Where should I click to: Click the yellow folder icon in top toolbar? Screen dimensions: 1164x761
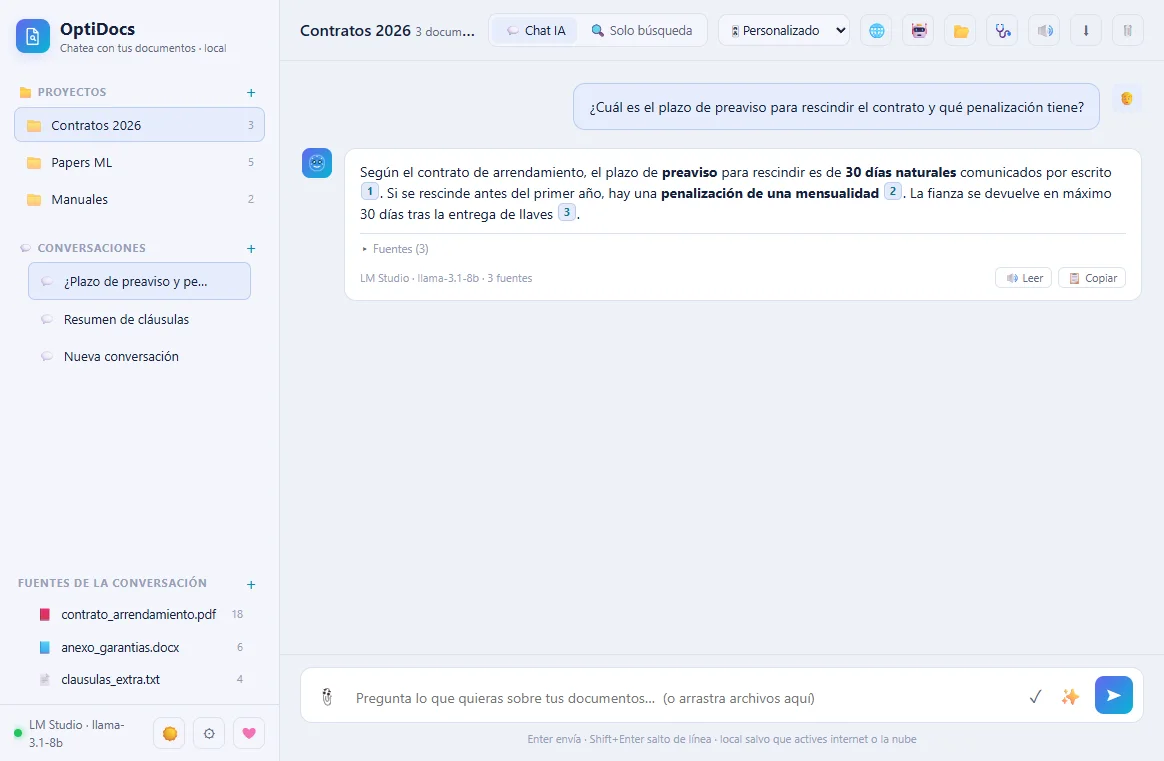(961, 30)
